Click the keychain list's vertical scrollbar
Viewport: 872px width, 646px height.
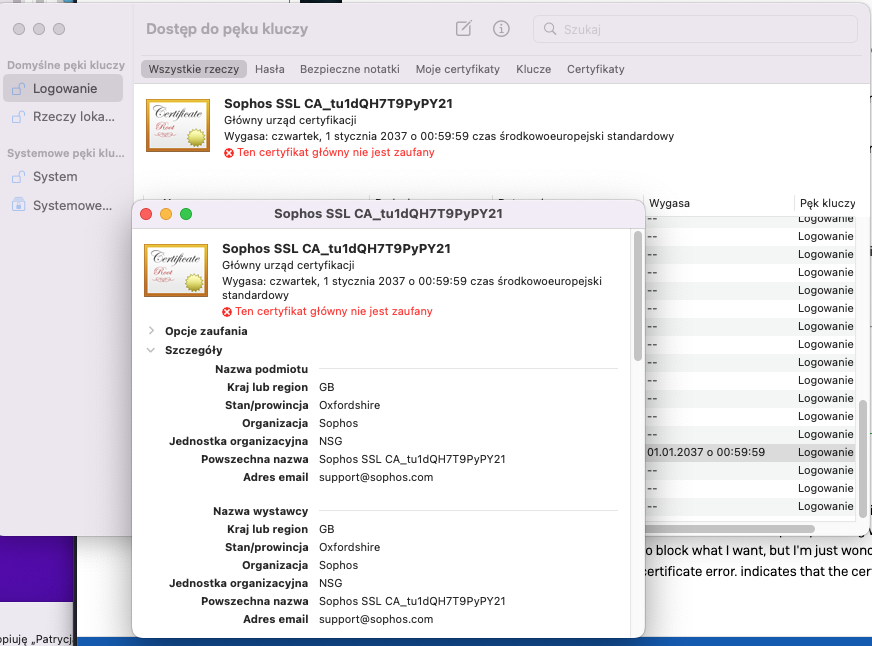[x=863, y=459]
